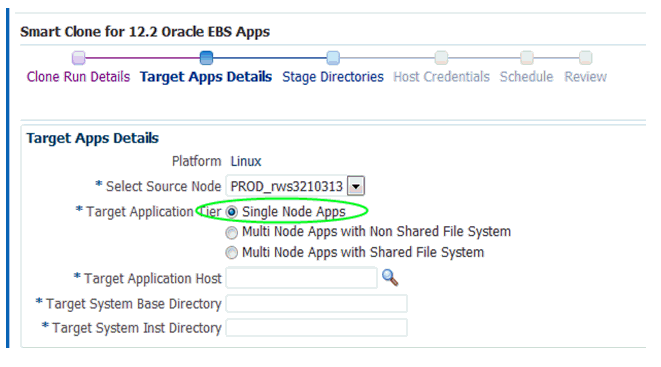Open the Schedule step label

coord(527,77)
